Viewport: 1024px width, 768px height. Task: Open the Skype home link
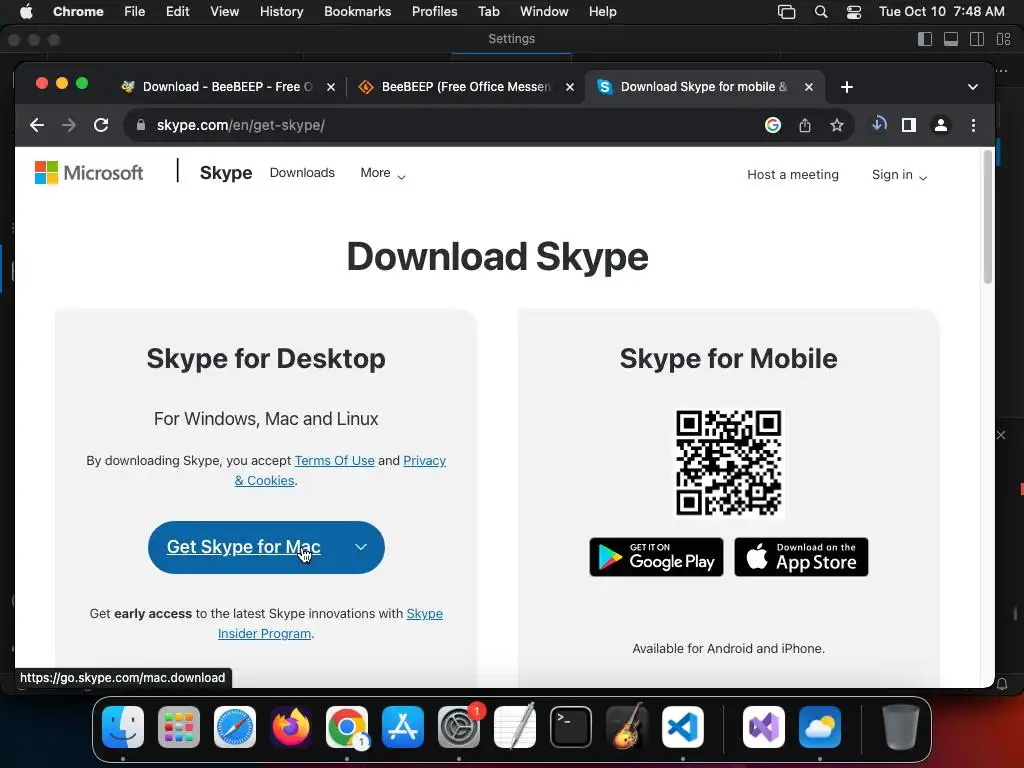(x=226, y=172)
